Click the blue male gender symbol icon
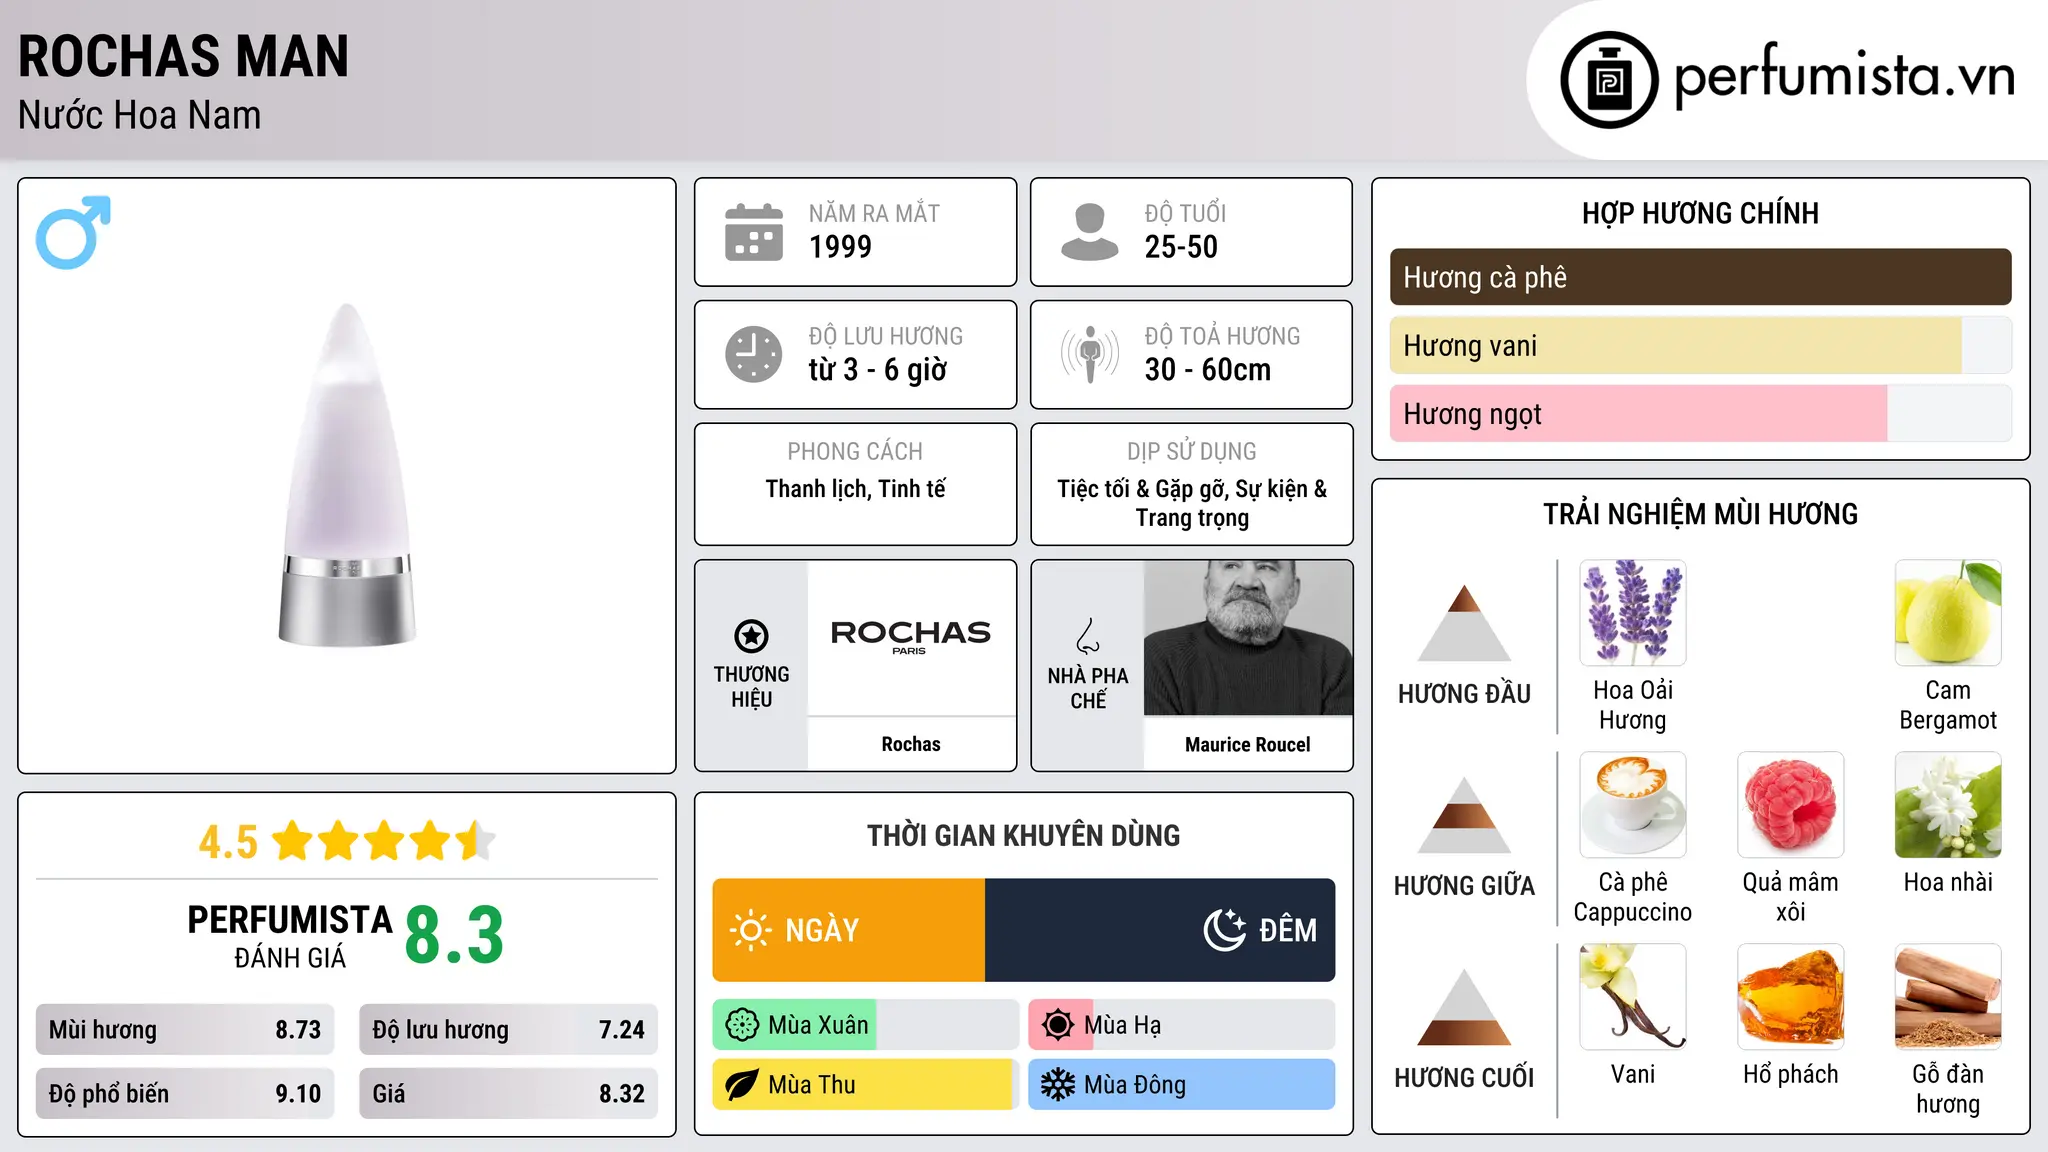This screenshot has height=1152, width=2048. tap(73, 232)
